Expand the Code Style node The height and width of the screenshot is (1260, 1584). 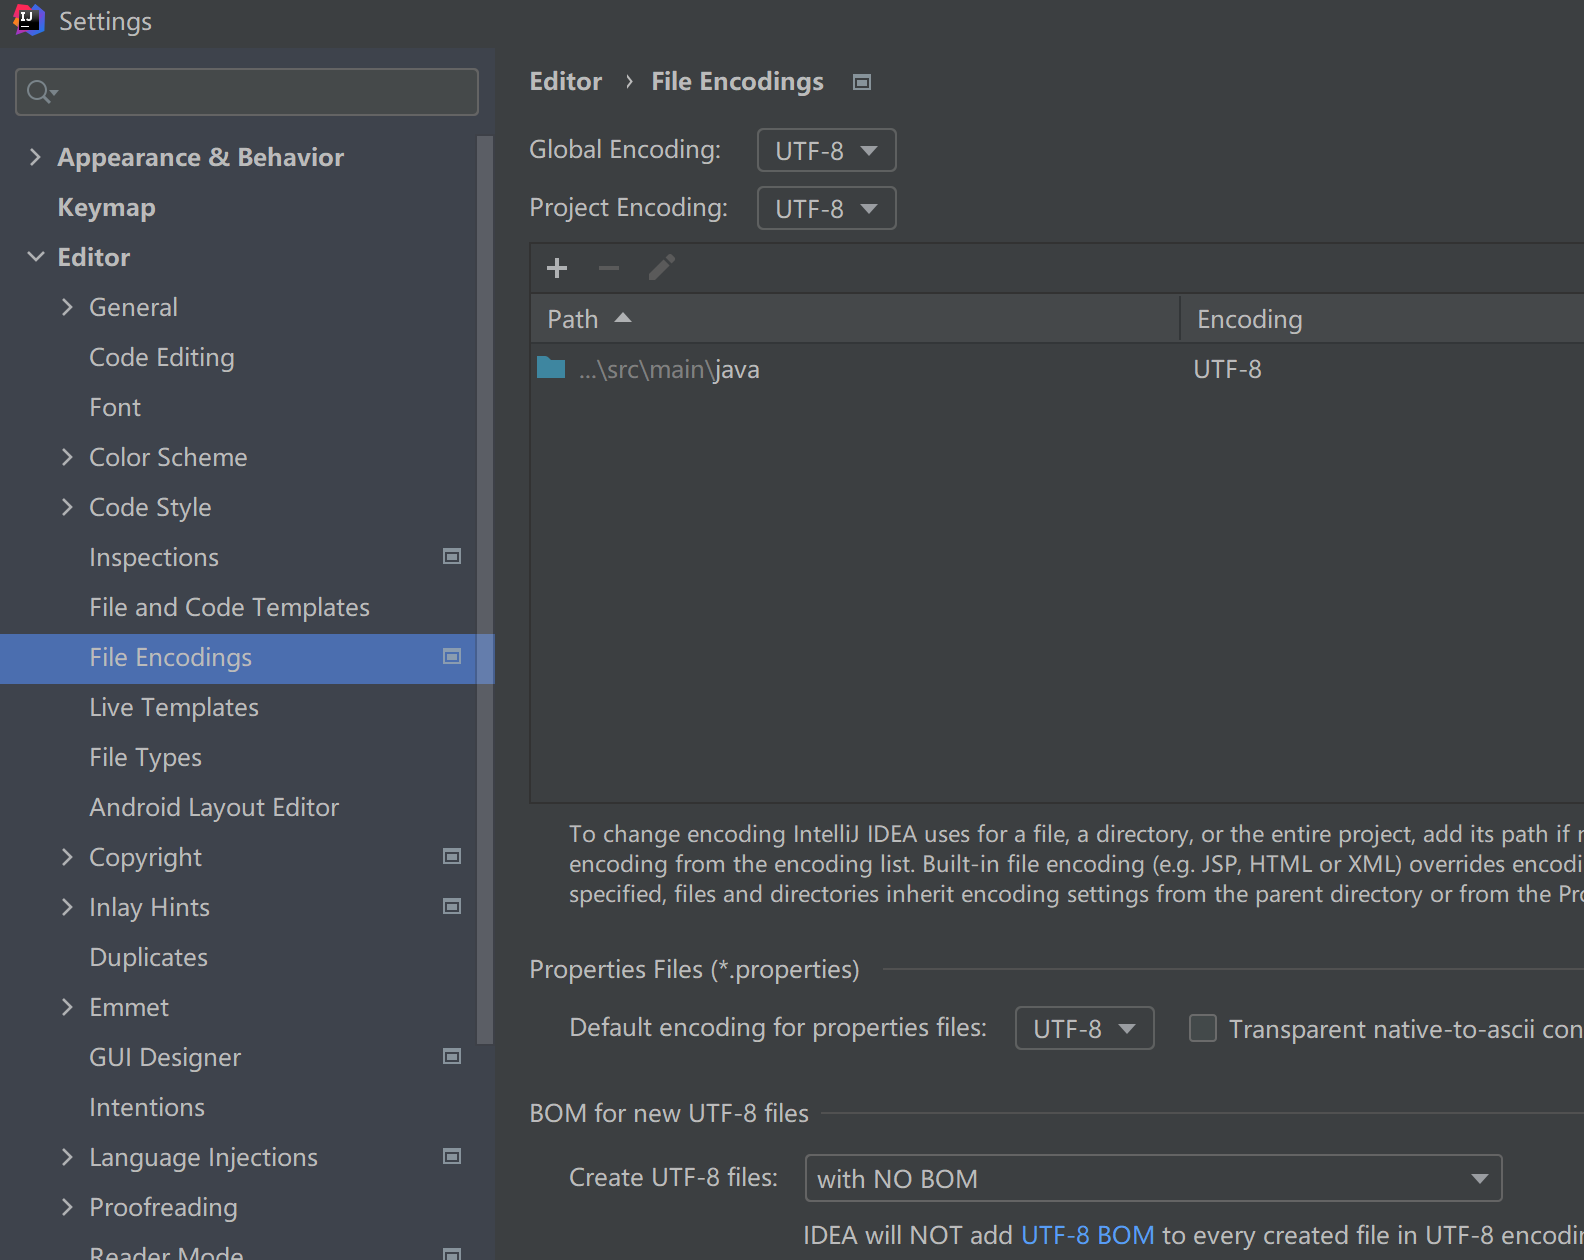point(67,507)
